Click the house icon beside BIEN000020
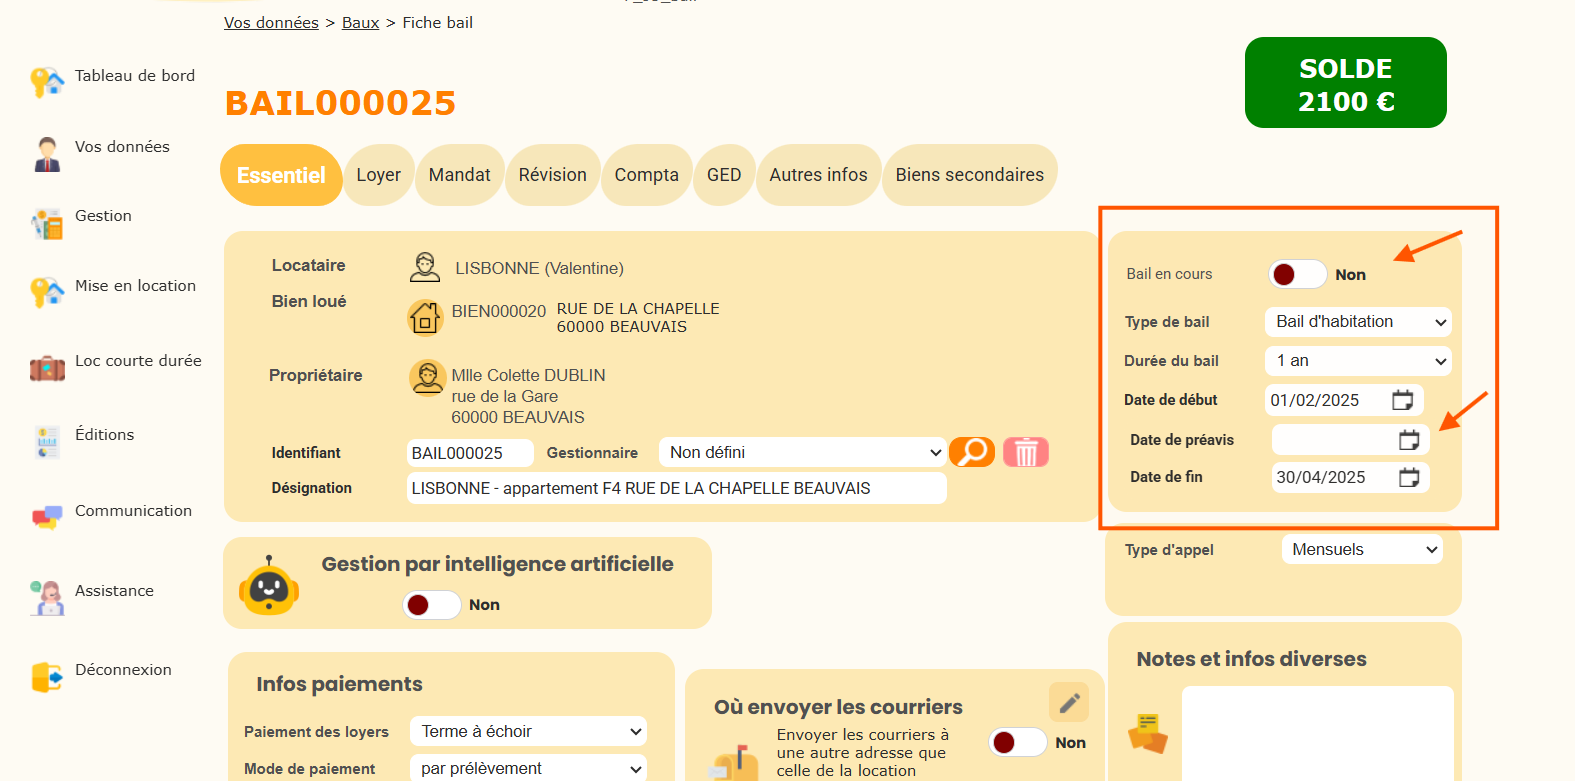Image resolution: width=1575 pixels, height=781 pixels. (425, 318)
